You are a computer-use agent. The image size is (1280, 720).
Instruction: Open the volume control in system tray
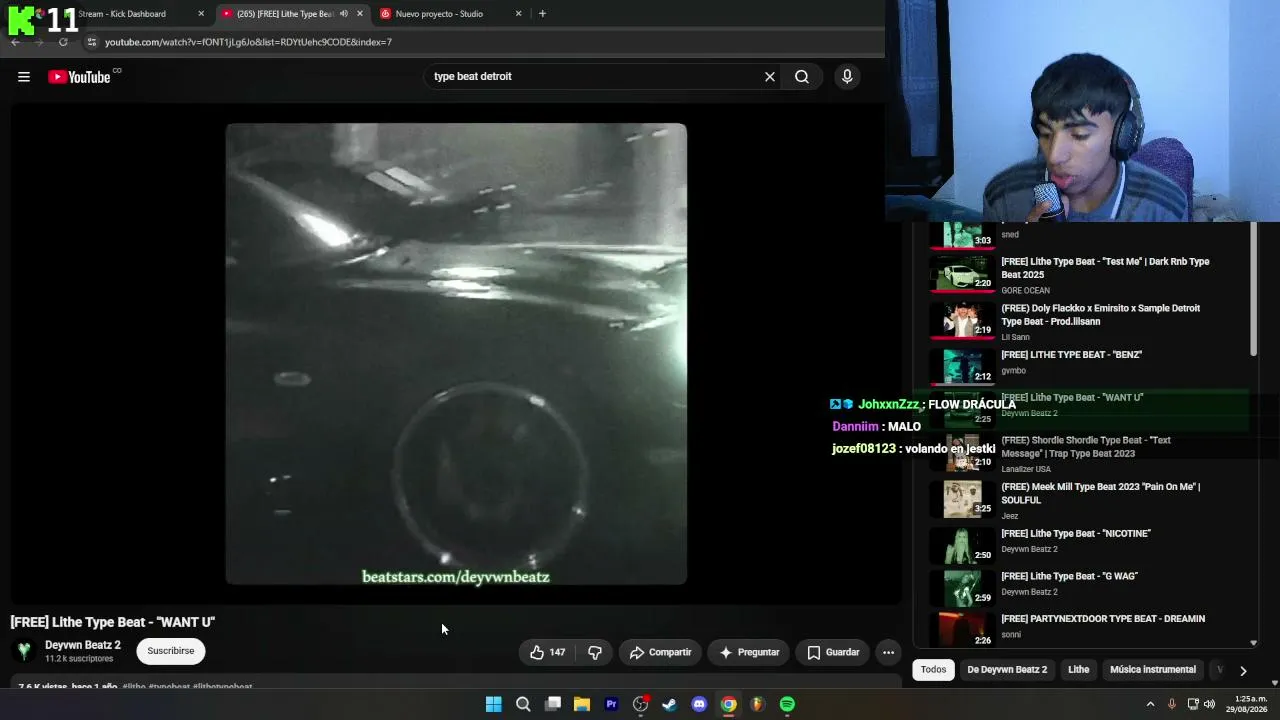(1210, 704)
